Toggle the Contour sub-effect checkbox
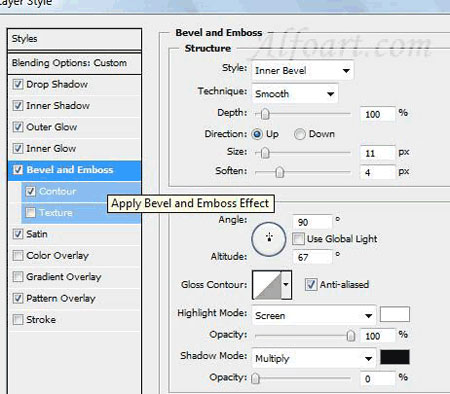This screenshot has width=450, height=394. click(x=30, y=191)
